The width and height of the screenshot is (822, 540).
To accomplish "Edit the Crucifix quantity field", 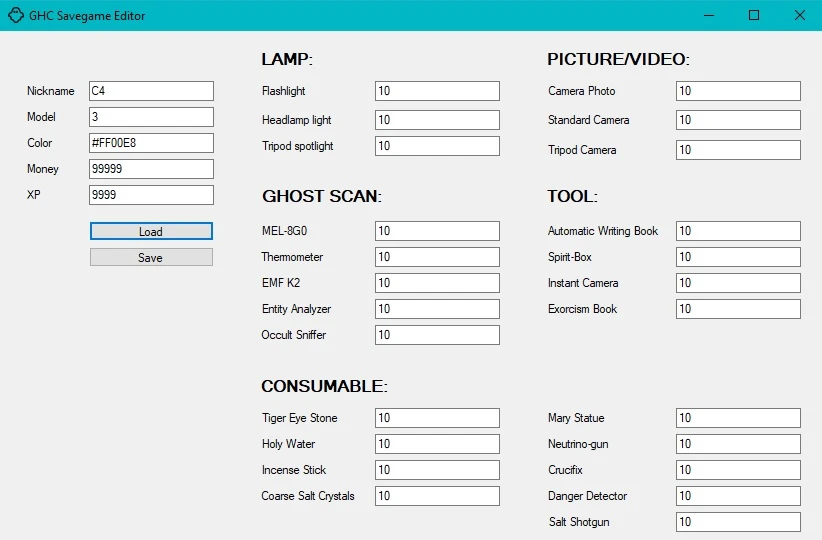I will click(x=738, y=470).
